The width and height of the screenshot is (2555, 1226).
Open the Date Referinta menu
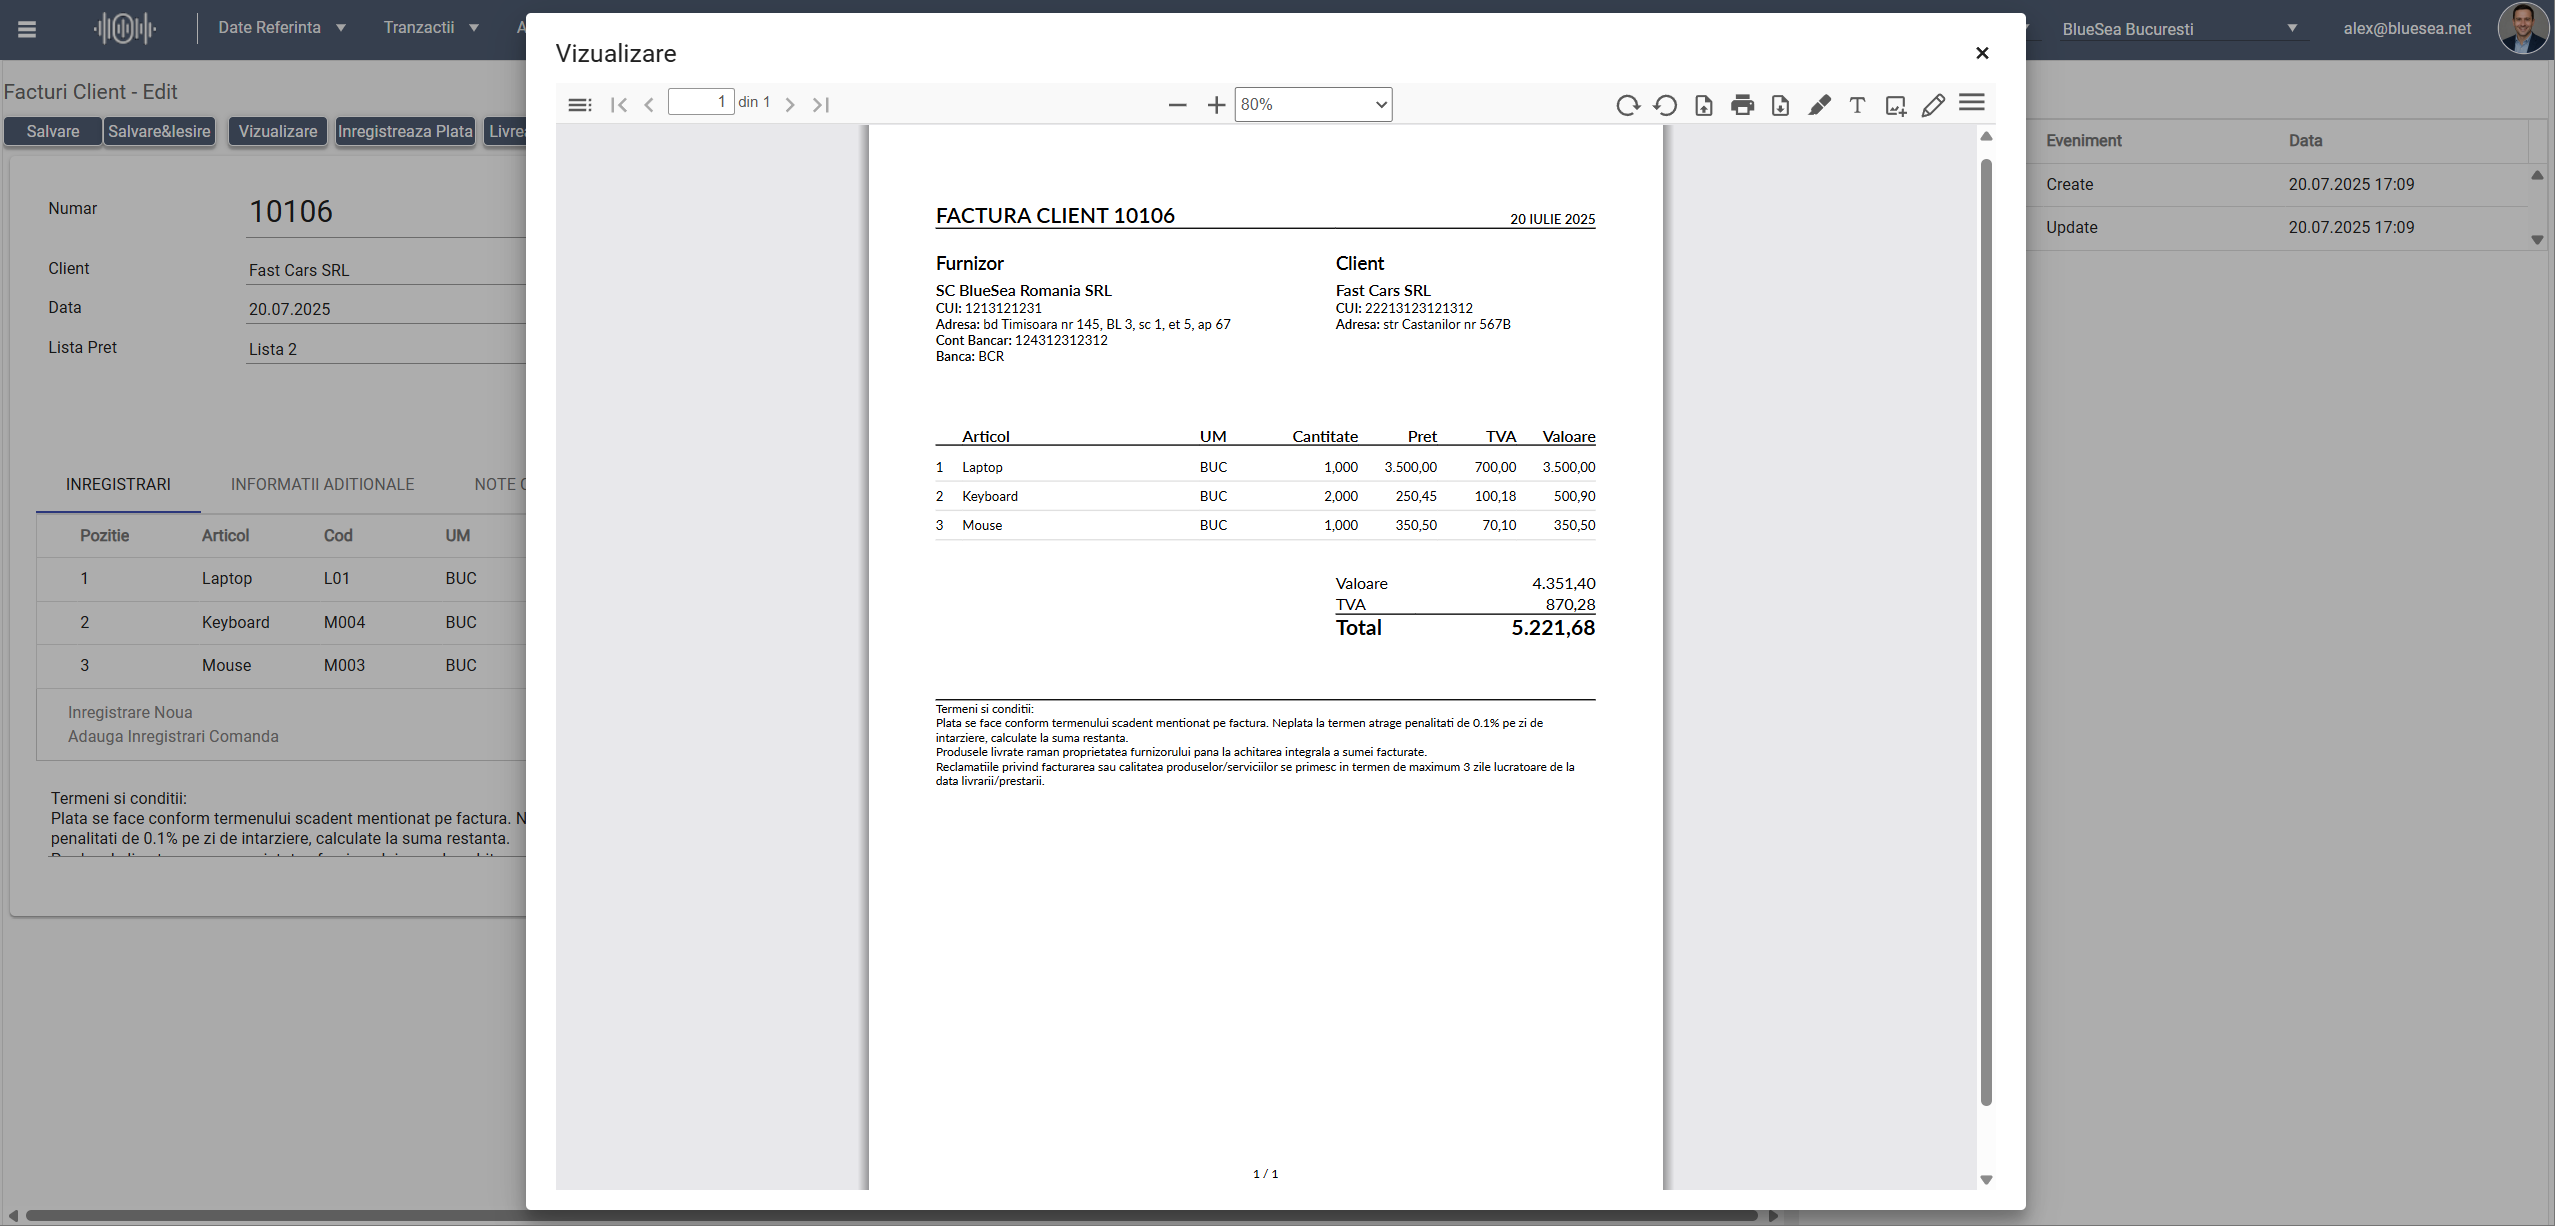282,28
